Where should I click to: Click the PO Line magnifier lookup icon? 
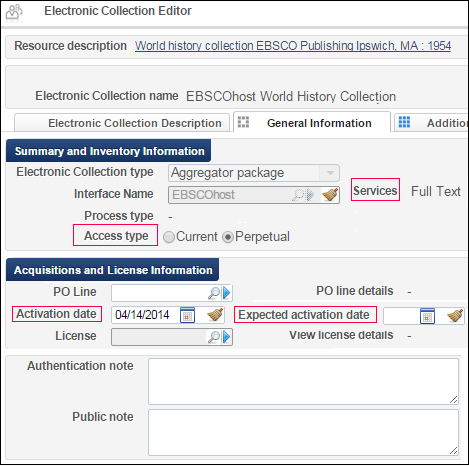(x=214, y=293)
